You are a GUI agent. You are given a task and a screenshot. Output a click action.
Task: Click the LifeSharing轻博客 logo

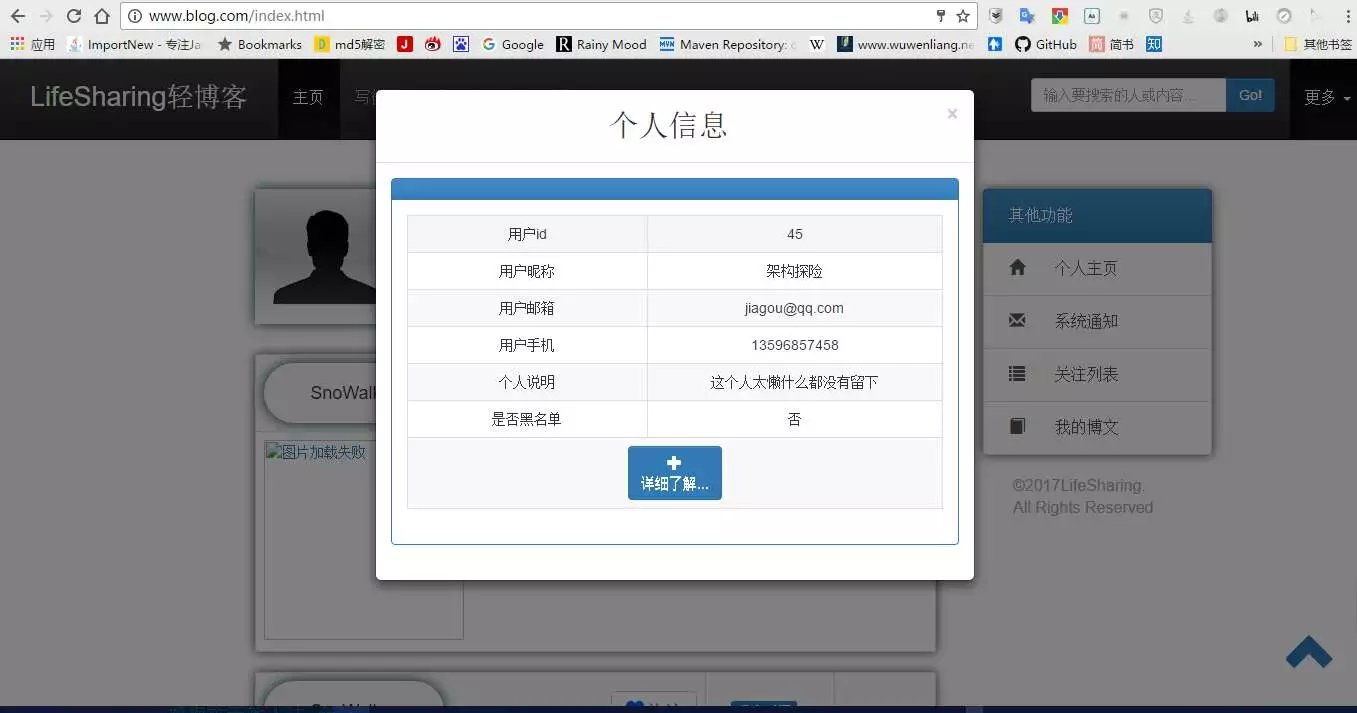[x=138, y=97]
